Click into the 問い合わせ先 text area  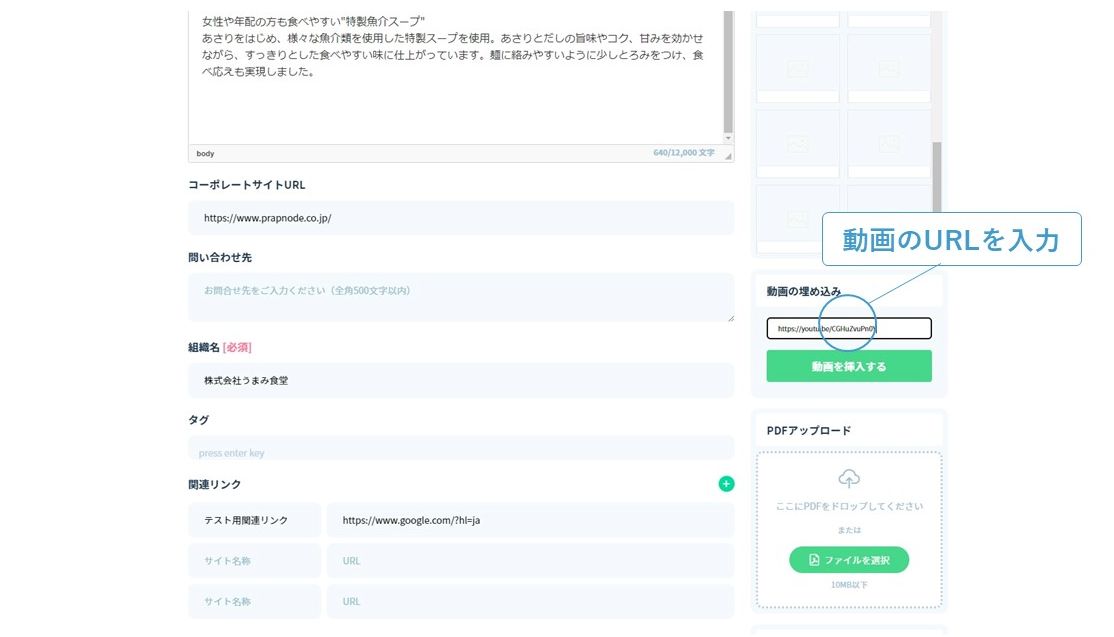tap(460, 297)
